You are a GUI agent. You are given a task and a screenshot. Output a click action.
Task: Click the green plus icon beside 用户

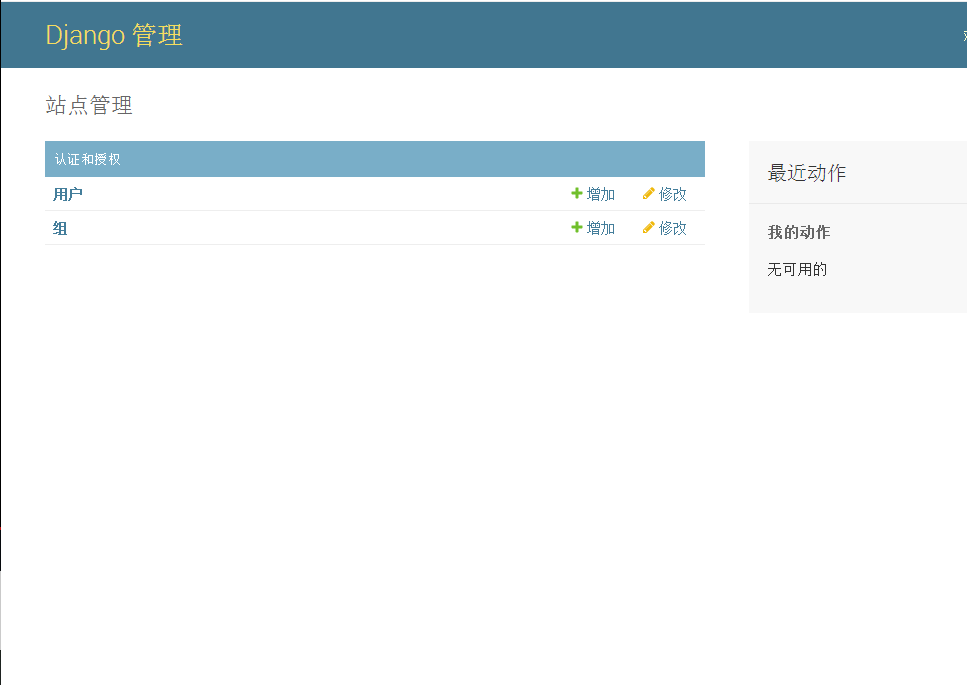(577, 194)
